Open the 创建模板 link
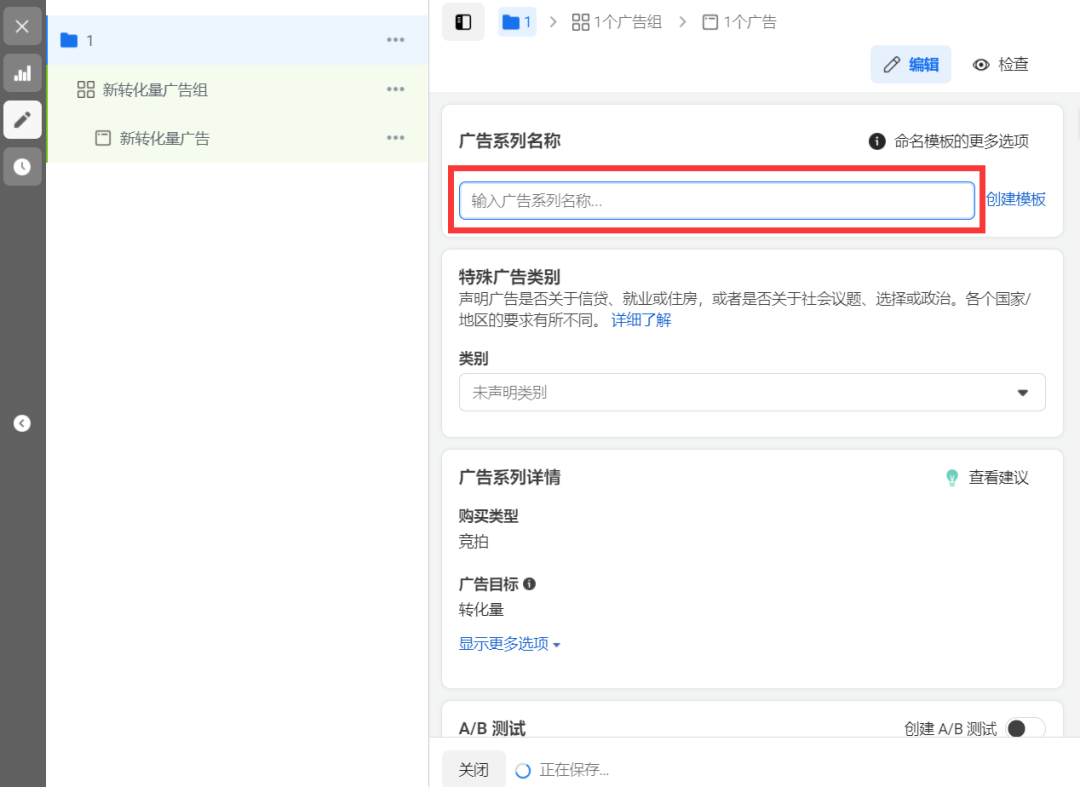This screenshot has width=1080, height=787. click(x=1016, y=199)
